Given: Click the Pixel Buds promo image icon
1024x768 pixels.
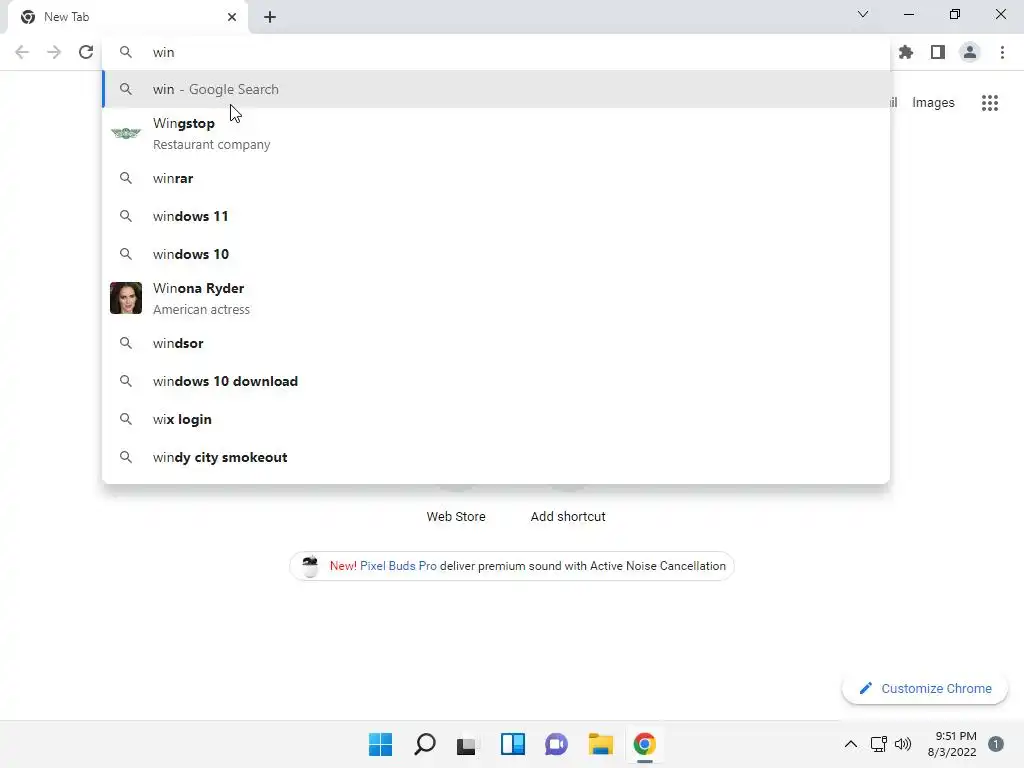Looking at the screenshot, I should click(310, 566).
